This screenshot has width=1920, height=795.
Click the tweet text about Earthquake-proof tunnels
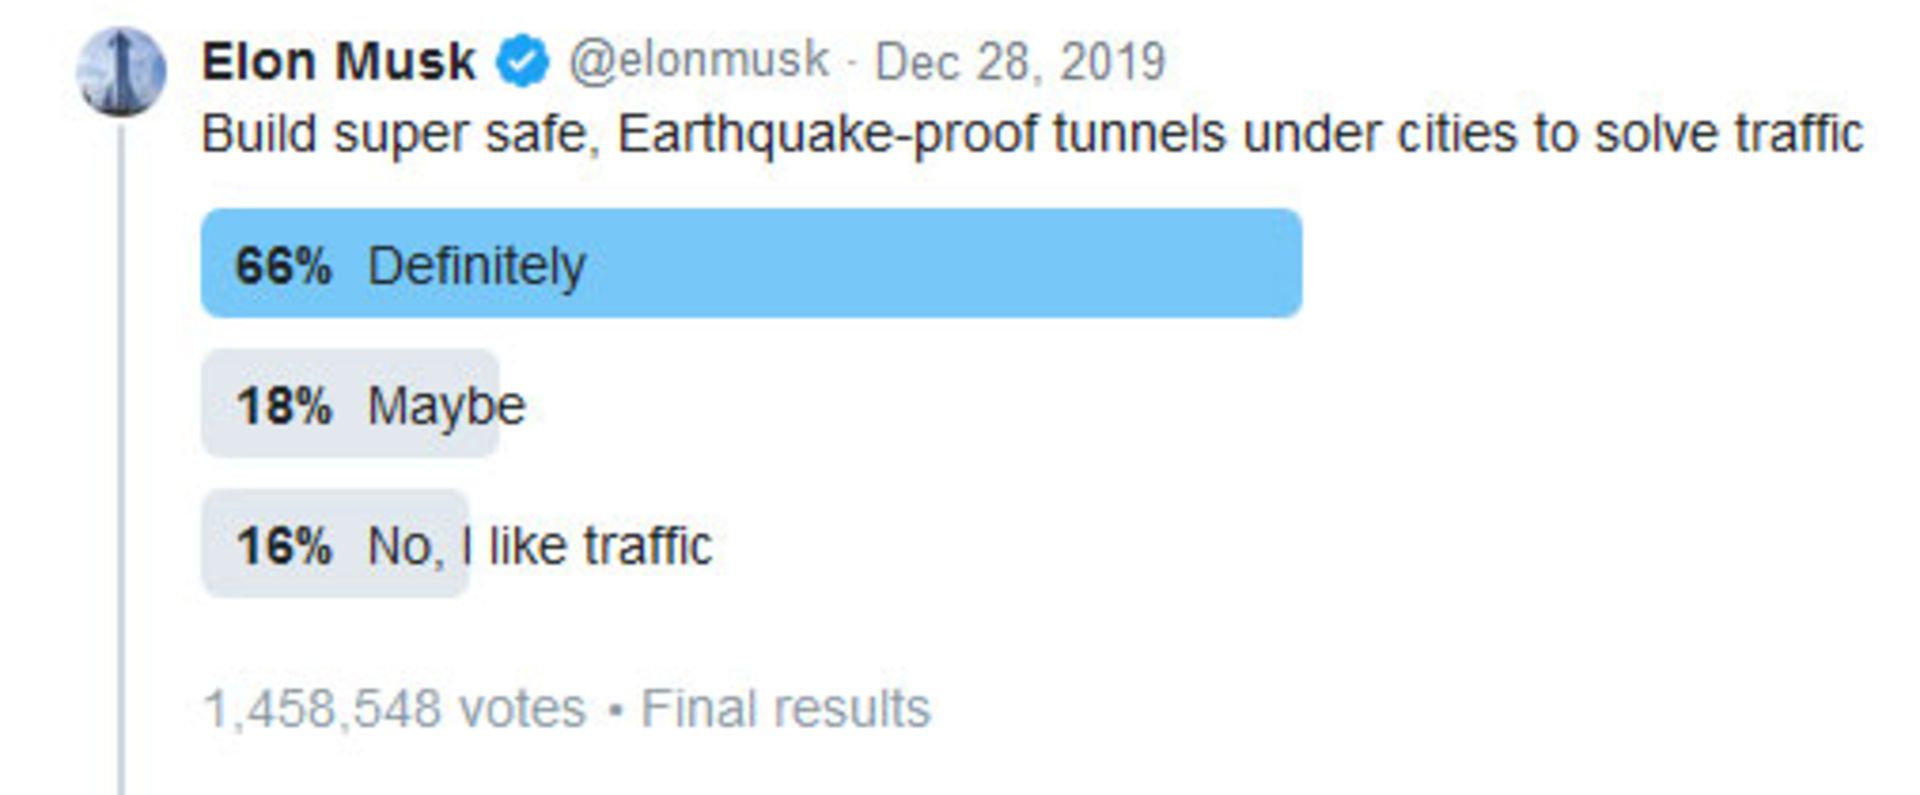coord(1033,134)
